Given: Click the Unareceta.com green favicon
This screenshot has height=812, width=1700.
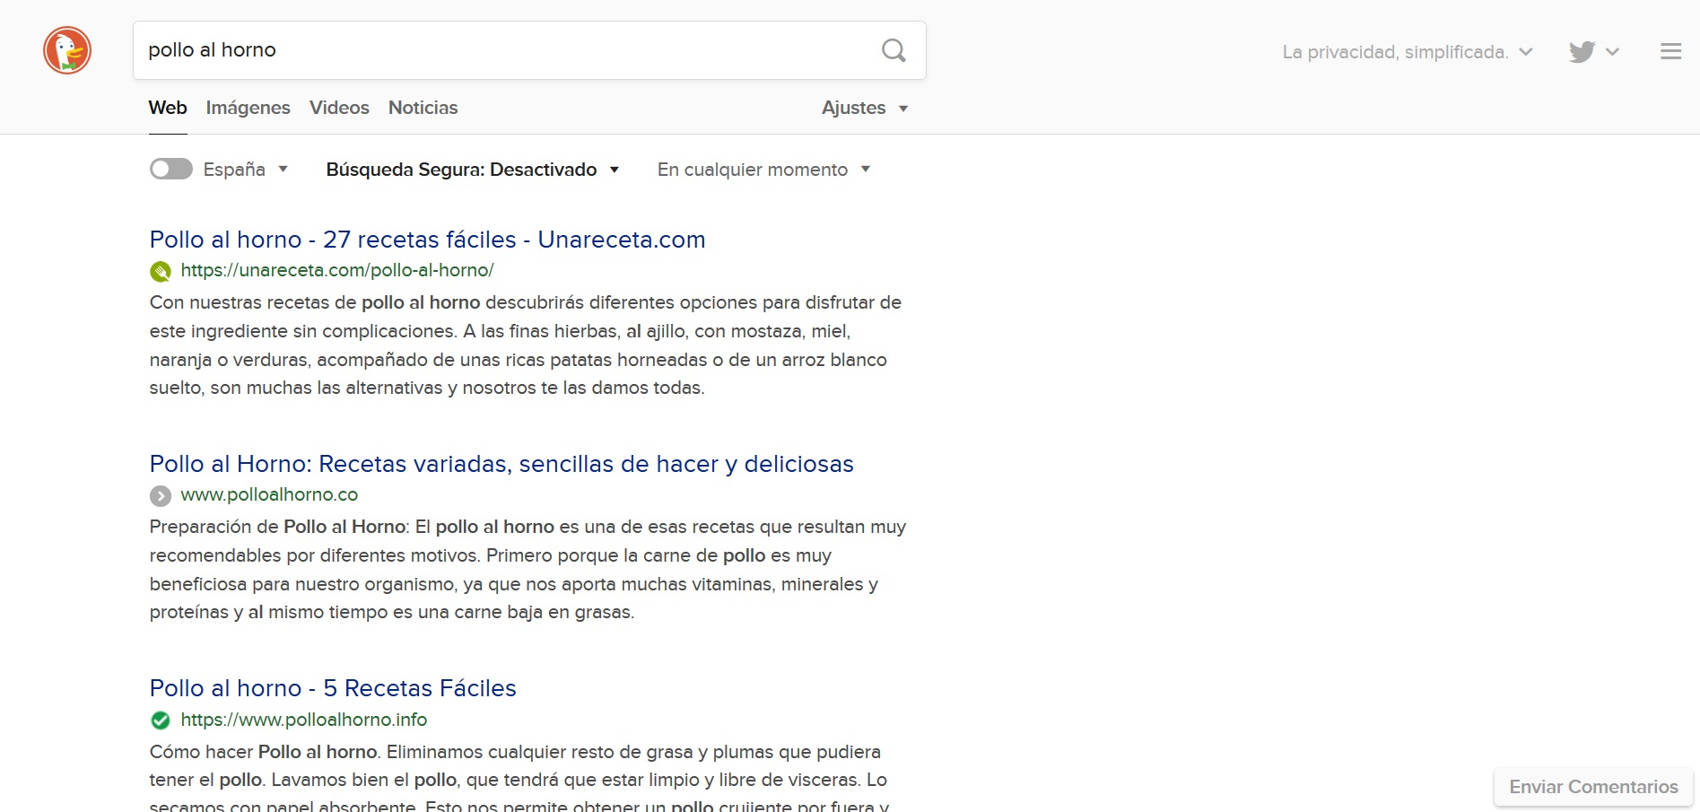Looking at the screenshot, I should 160,271.
